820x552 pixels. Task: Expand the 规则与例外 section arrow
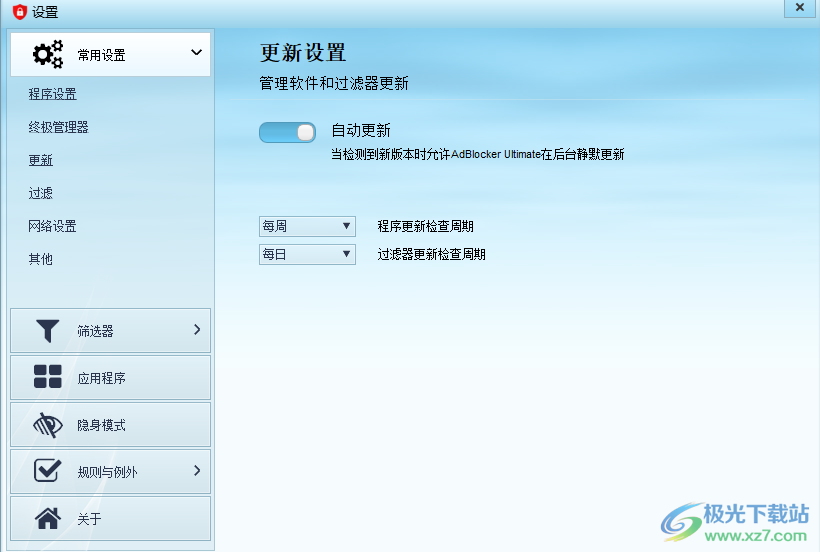point(197,470)
